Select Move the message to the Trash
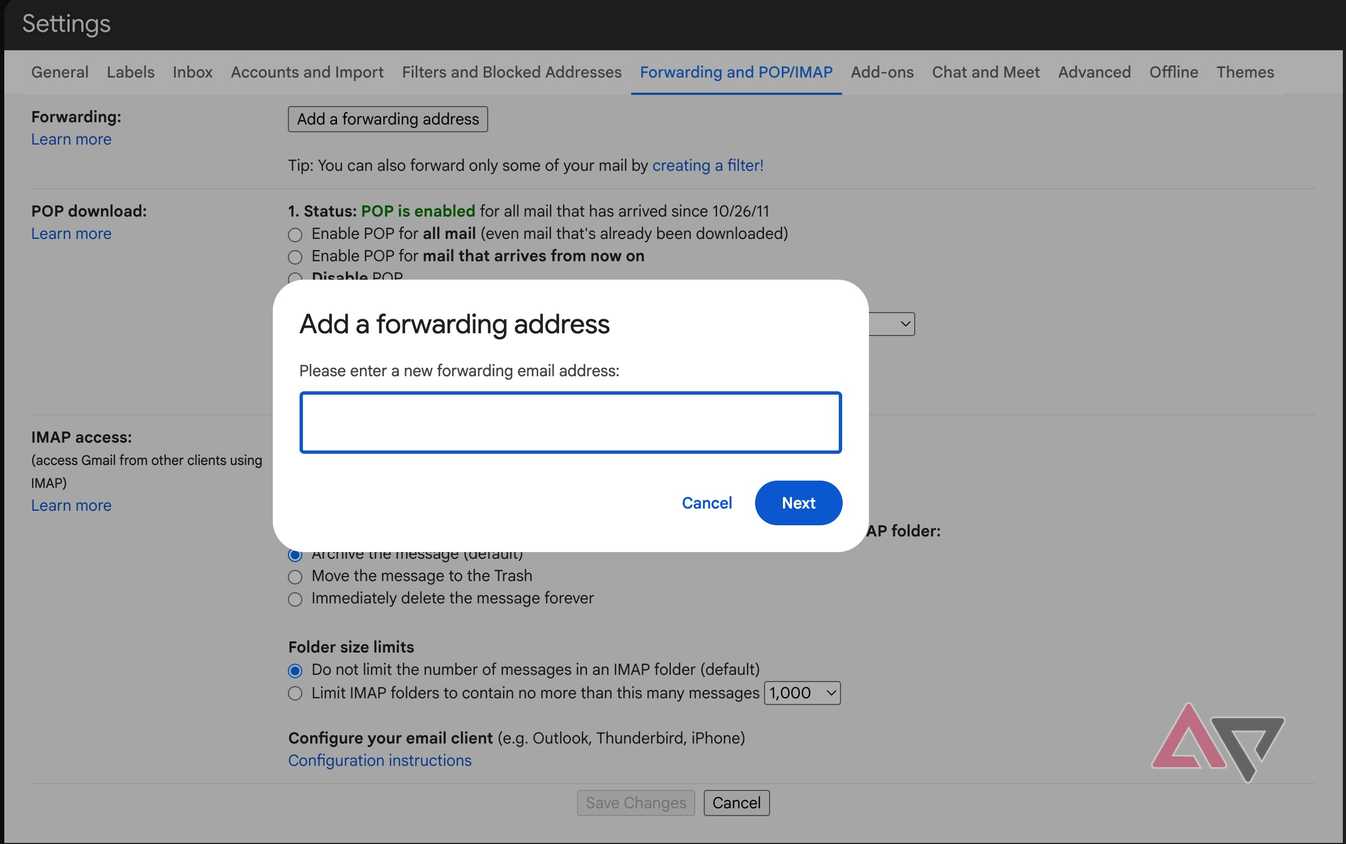This screenshot has width=1346, height=844. (295, 577)
